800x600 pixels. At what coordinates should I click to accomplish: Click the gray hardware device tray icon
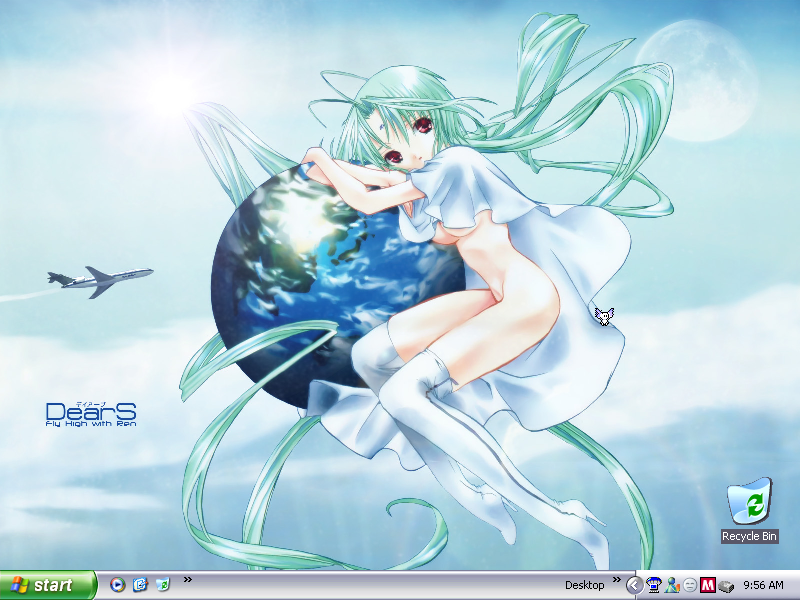pos(726,585)
